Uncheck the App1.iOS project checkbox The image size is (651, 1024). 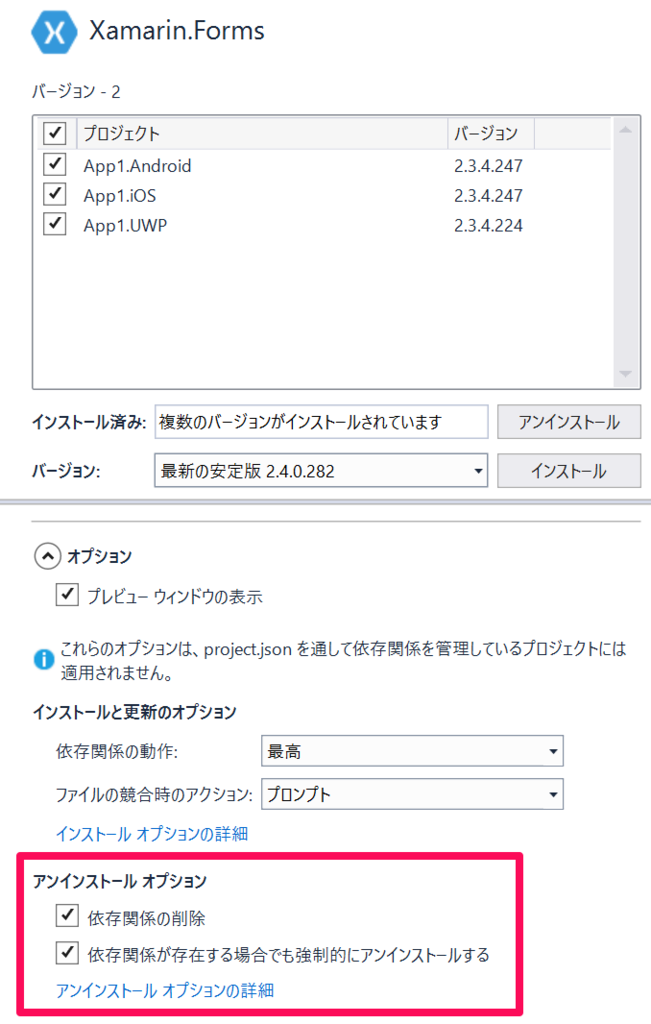(x=55, y=195)
